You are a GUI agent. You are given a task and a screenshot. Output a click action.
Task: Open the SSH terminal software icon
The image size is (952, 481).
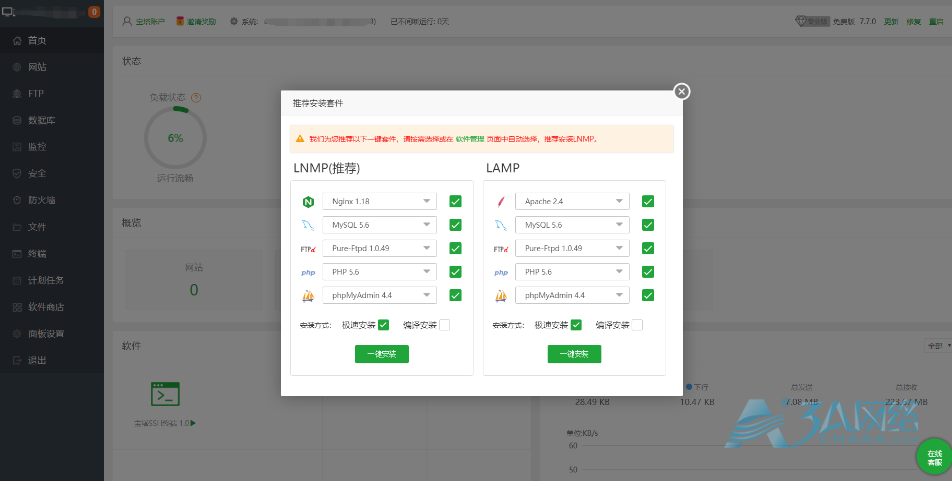click(165, 394)
